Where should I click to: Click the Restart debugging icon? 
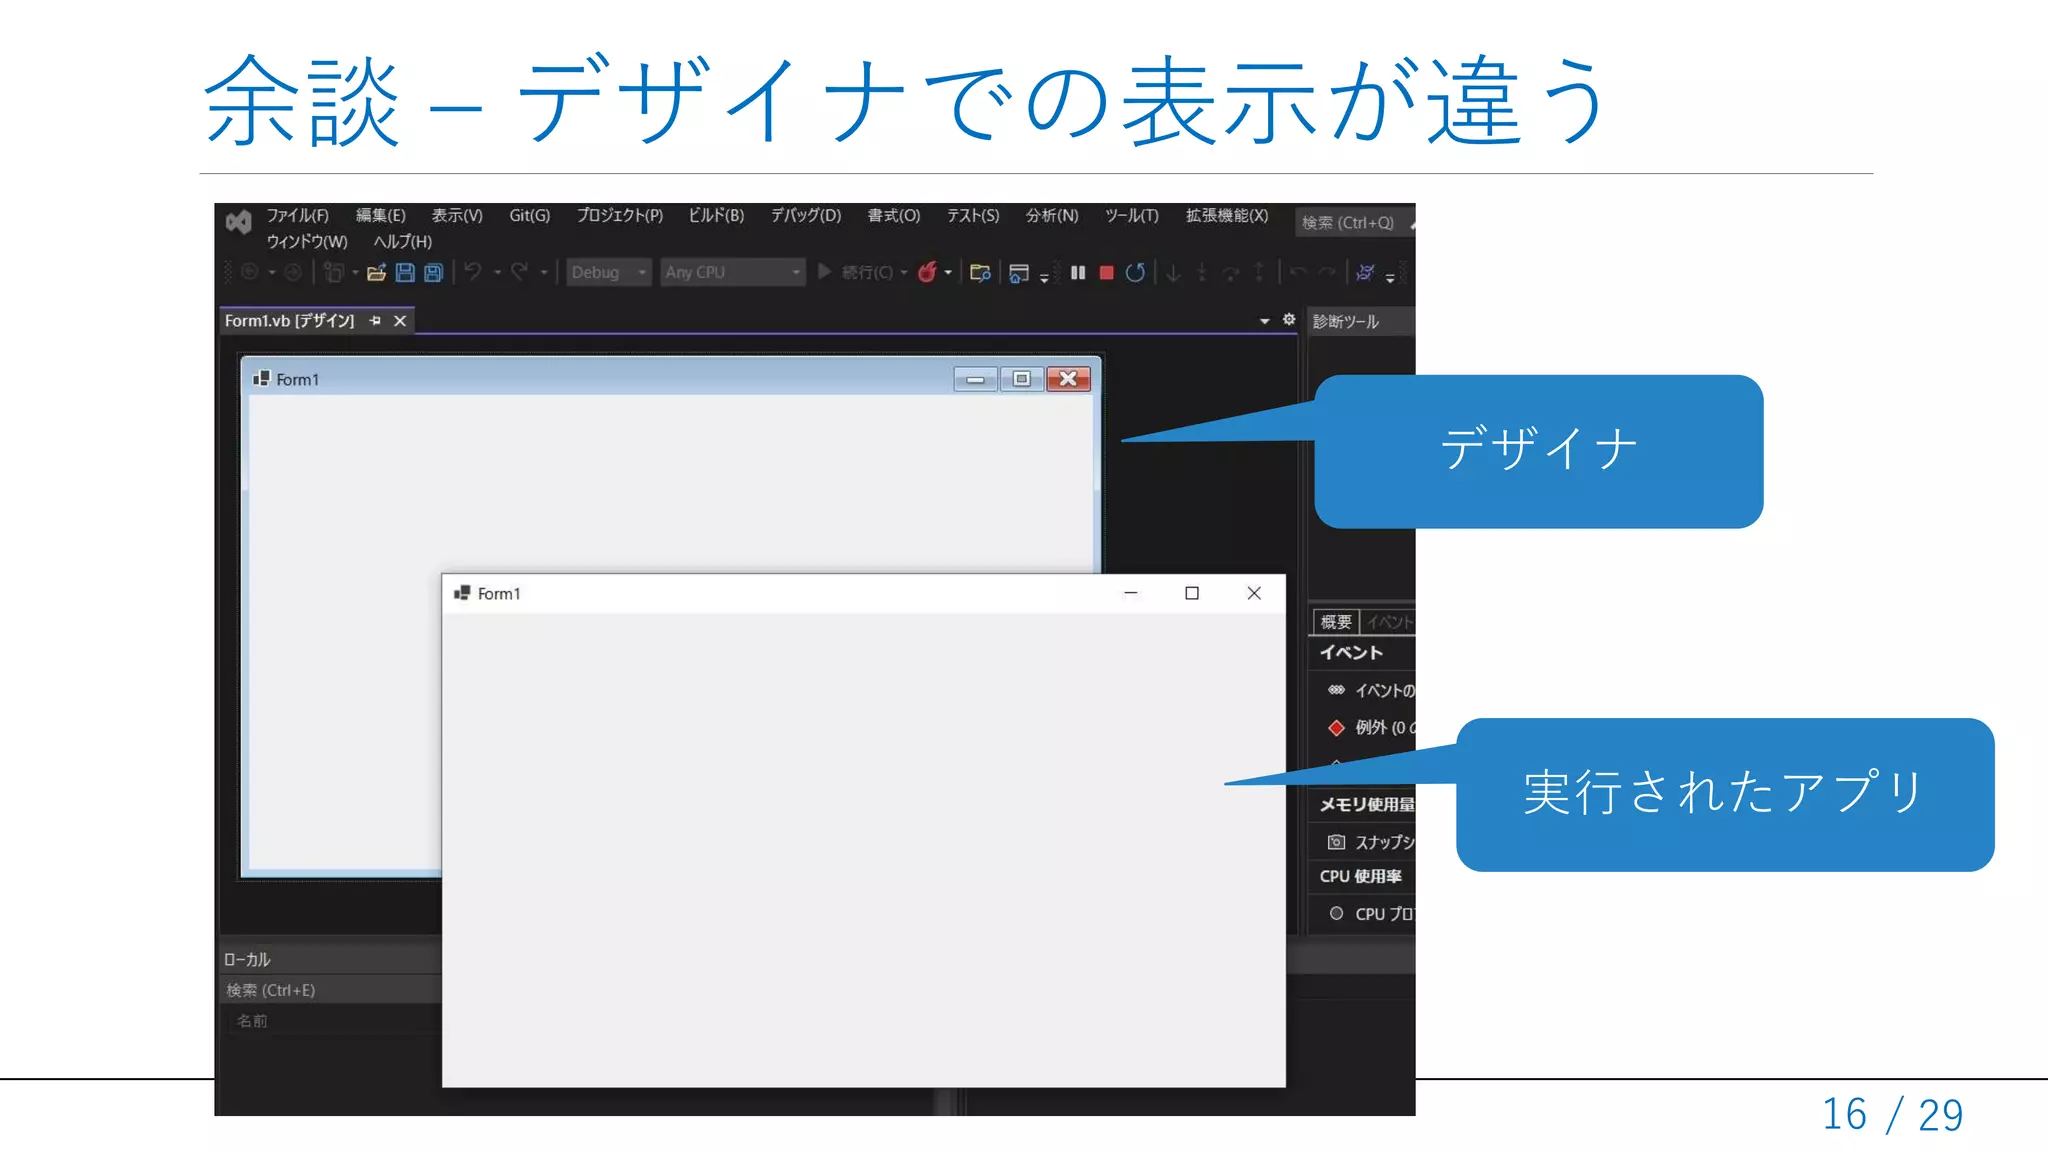1135,272
